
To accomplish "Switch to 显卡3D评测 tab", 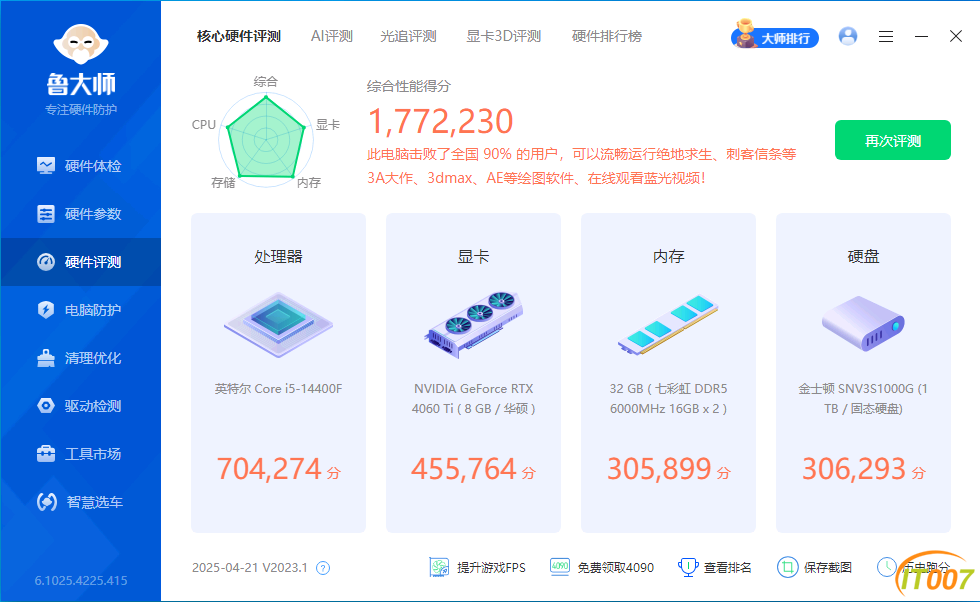I will (x=504, y=36).
